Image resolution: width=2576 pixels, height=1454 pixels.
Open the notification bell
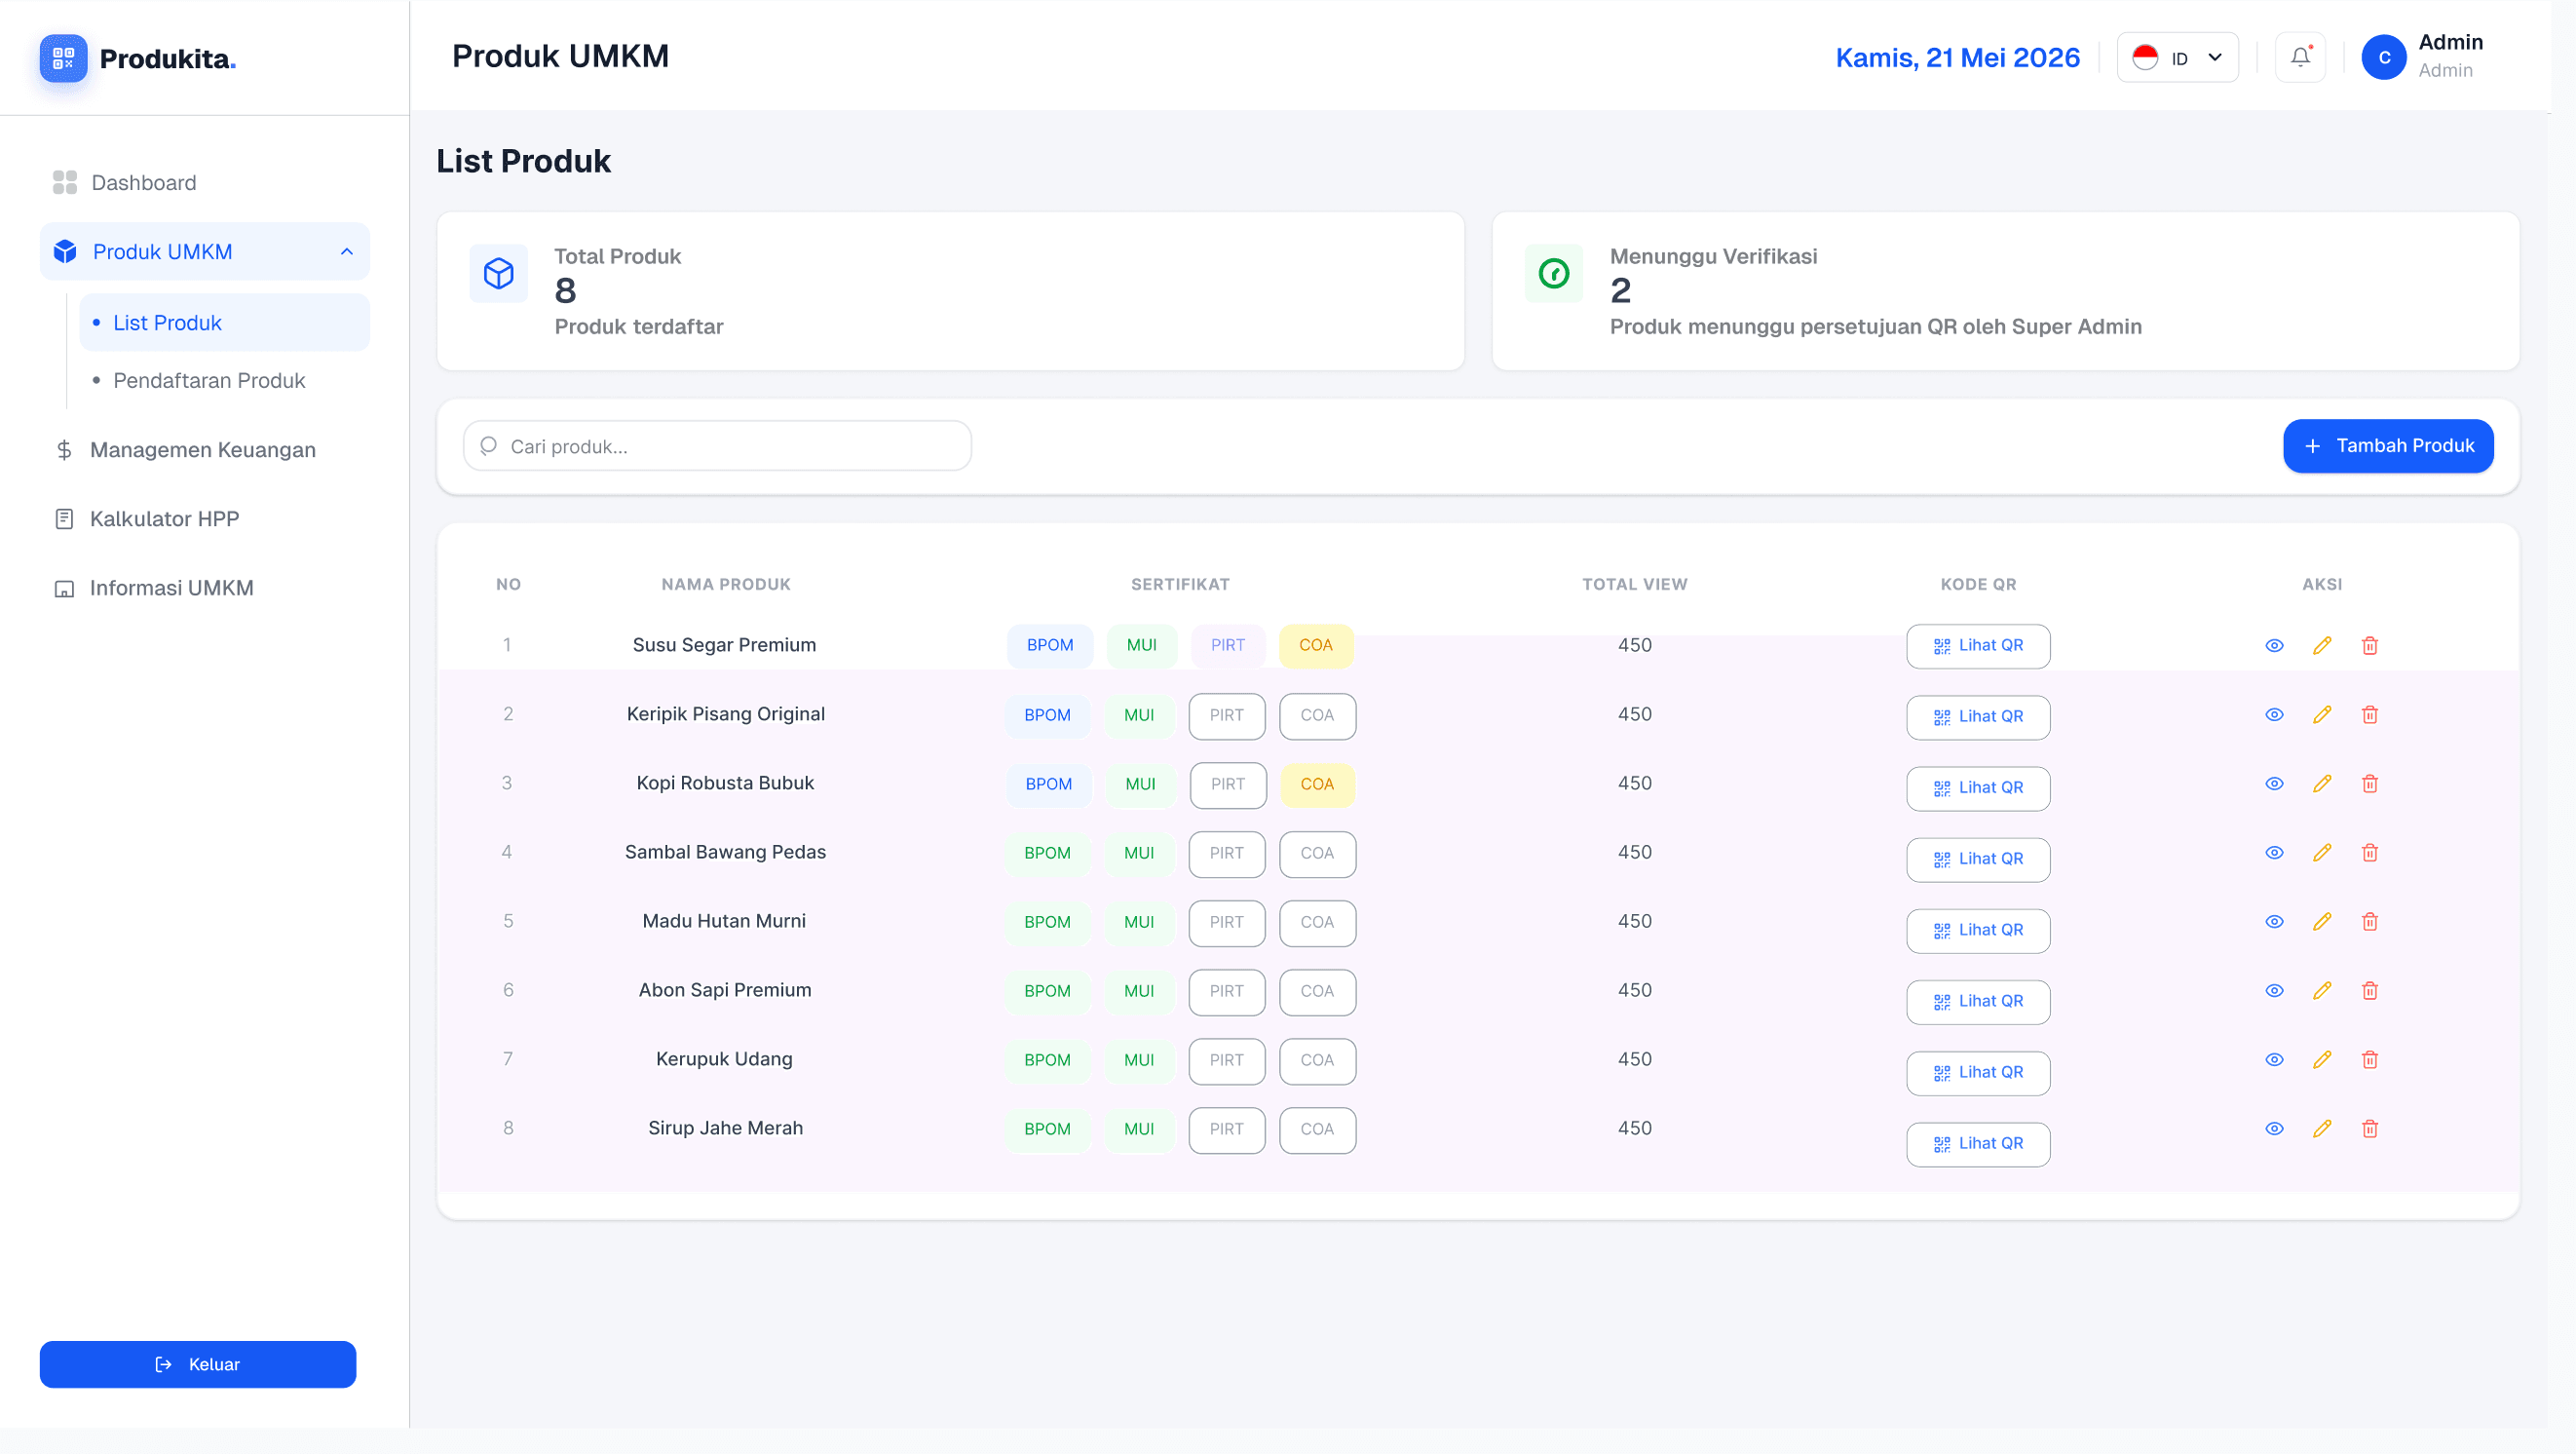click(2299, 58)
